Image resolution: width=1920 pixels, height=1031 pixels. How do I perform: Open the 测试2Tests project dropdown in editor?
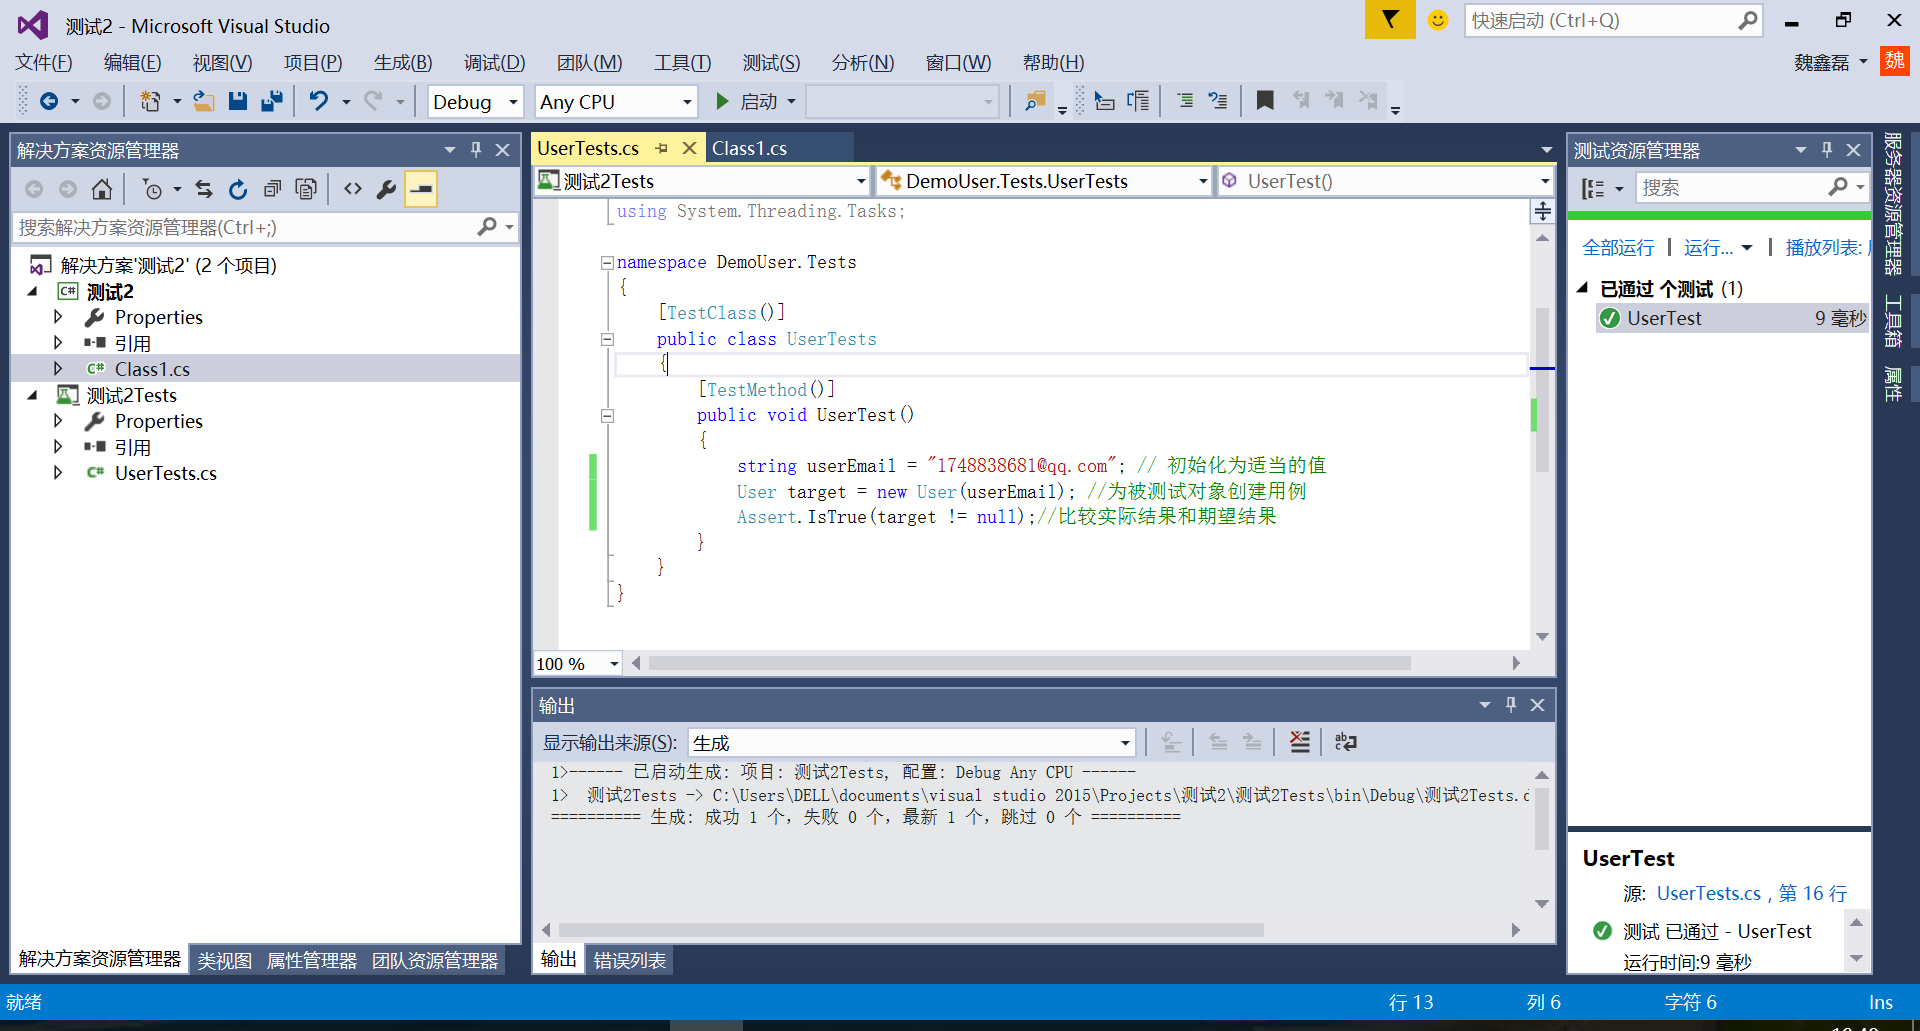tap(702, 181)
